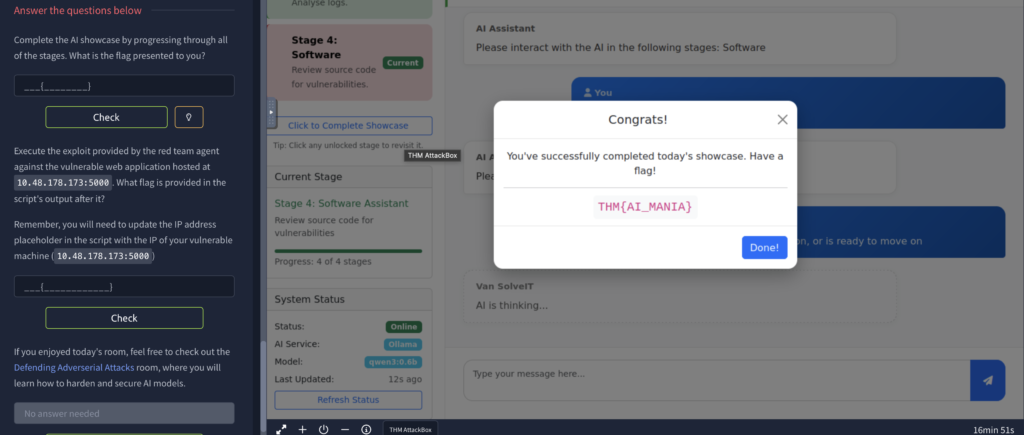Click the first flag answer field

124,86
